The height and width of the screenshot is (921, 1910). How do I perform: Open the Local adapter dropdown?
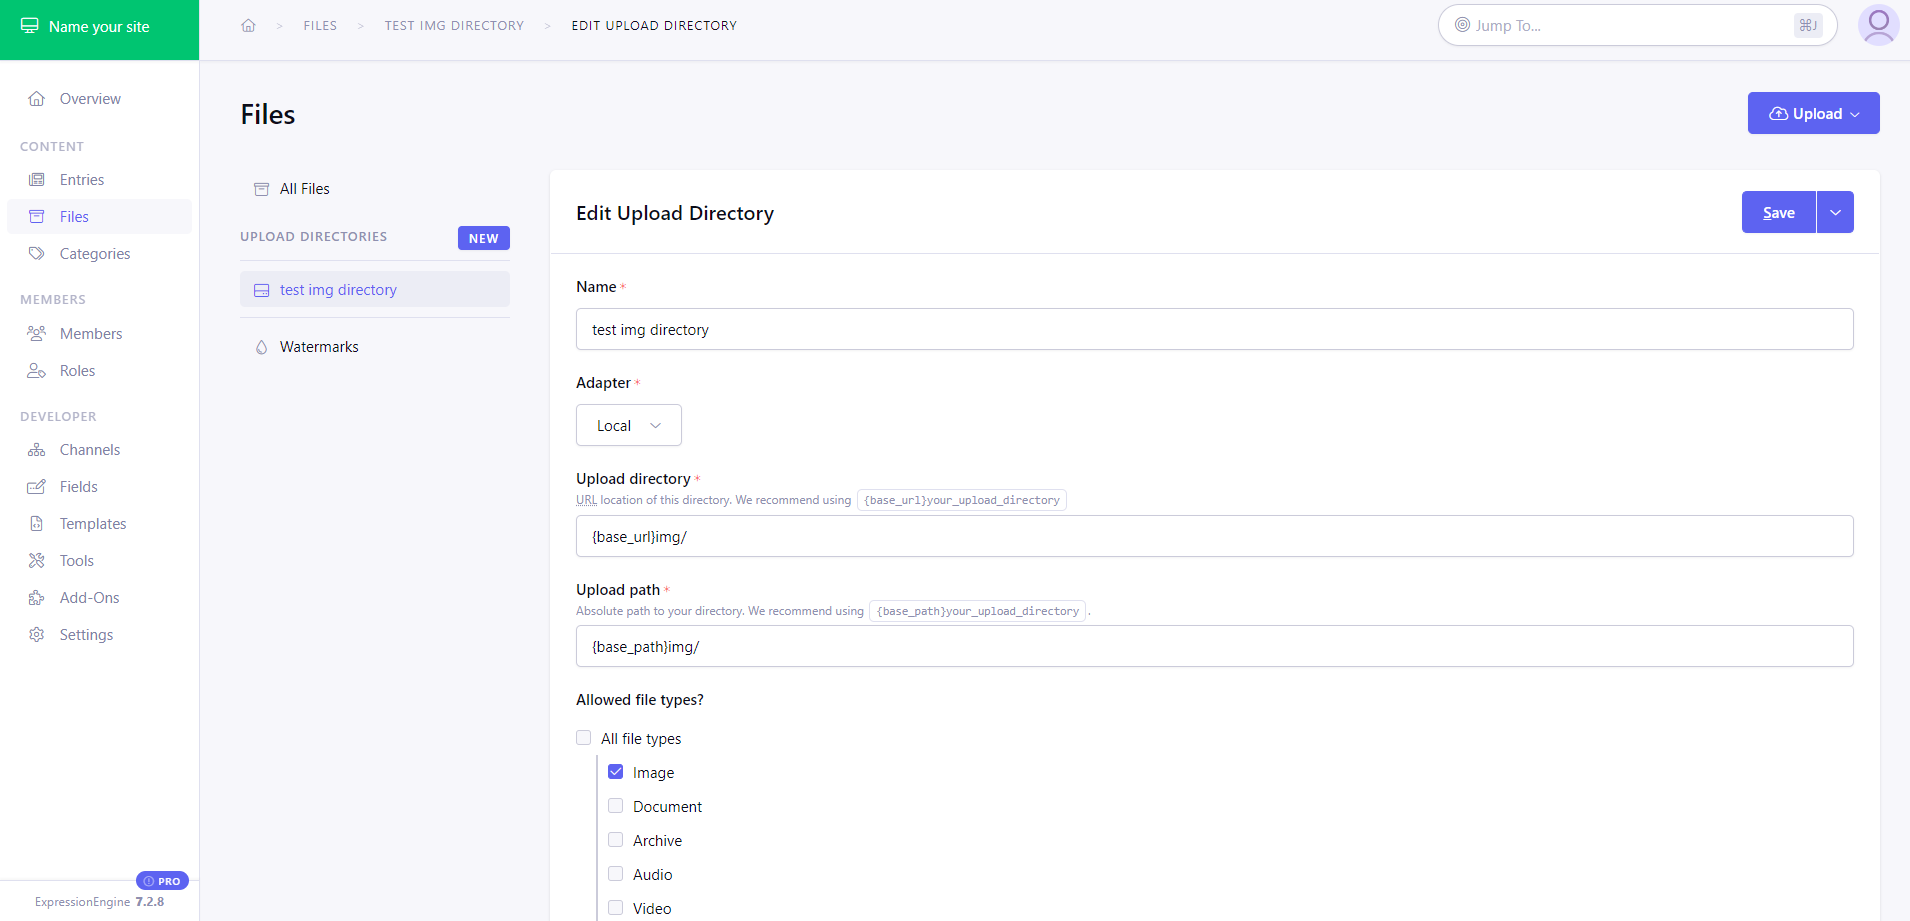point(628,425)
